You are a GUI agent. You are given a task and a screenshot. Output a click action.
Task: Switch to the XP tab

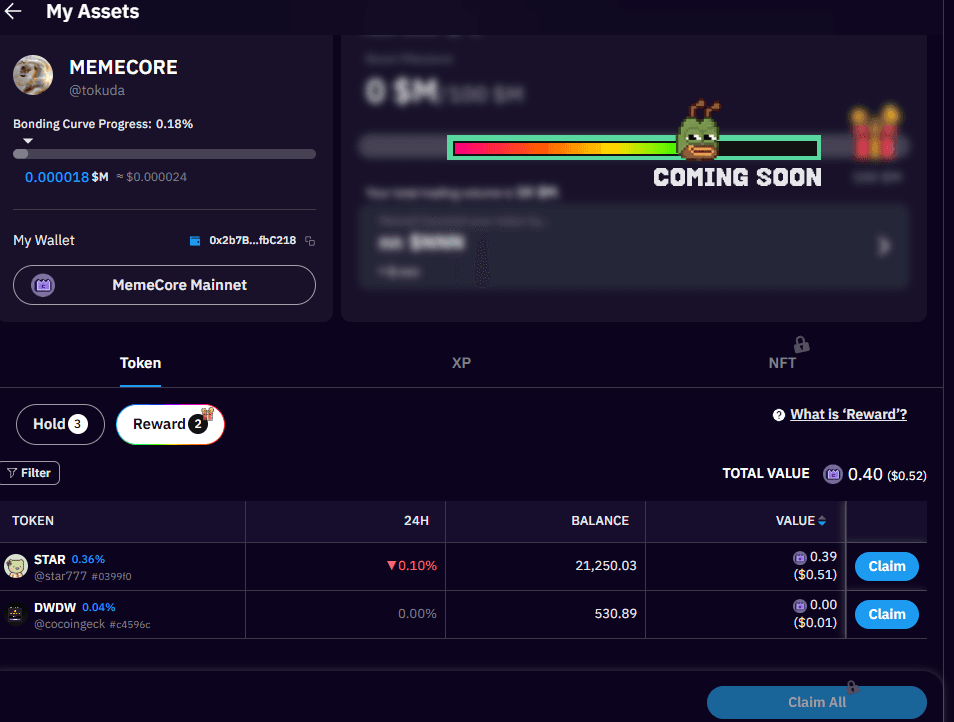(461, 363)
